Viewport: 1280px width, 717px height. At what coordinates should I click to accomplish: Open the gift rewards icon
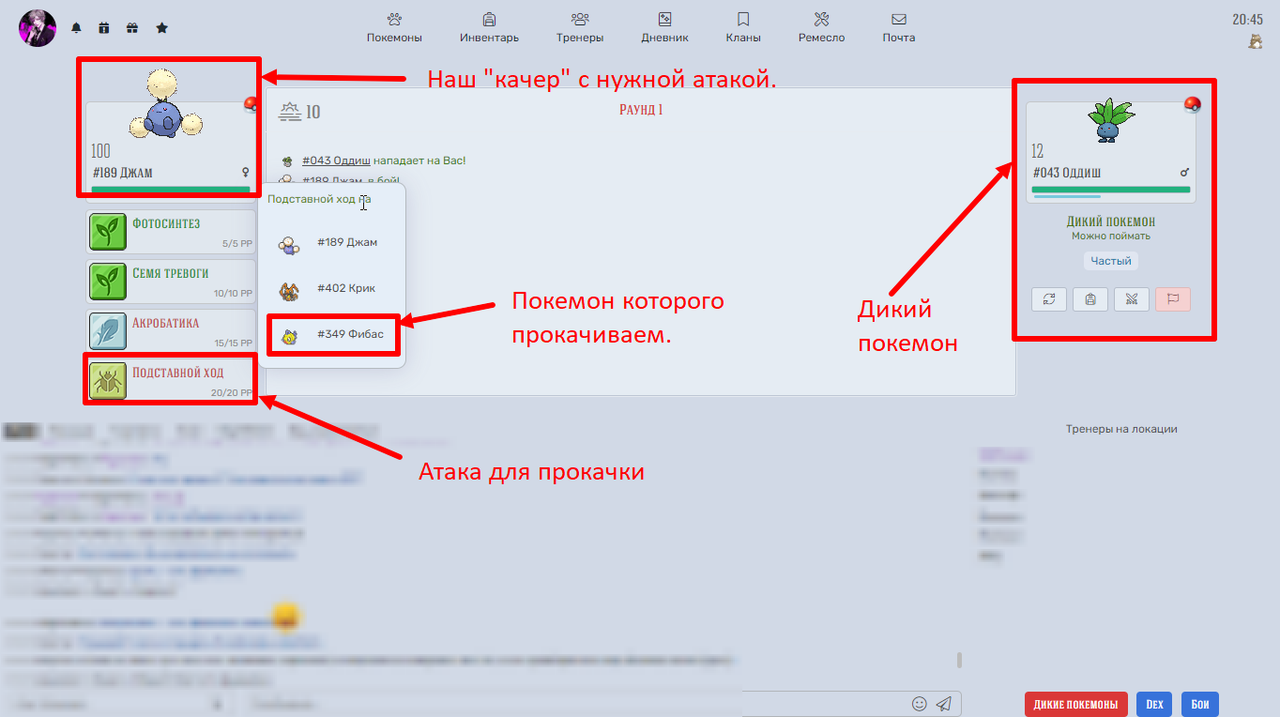coord(132,29)
